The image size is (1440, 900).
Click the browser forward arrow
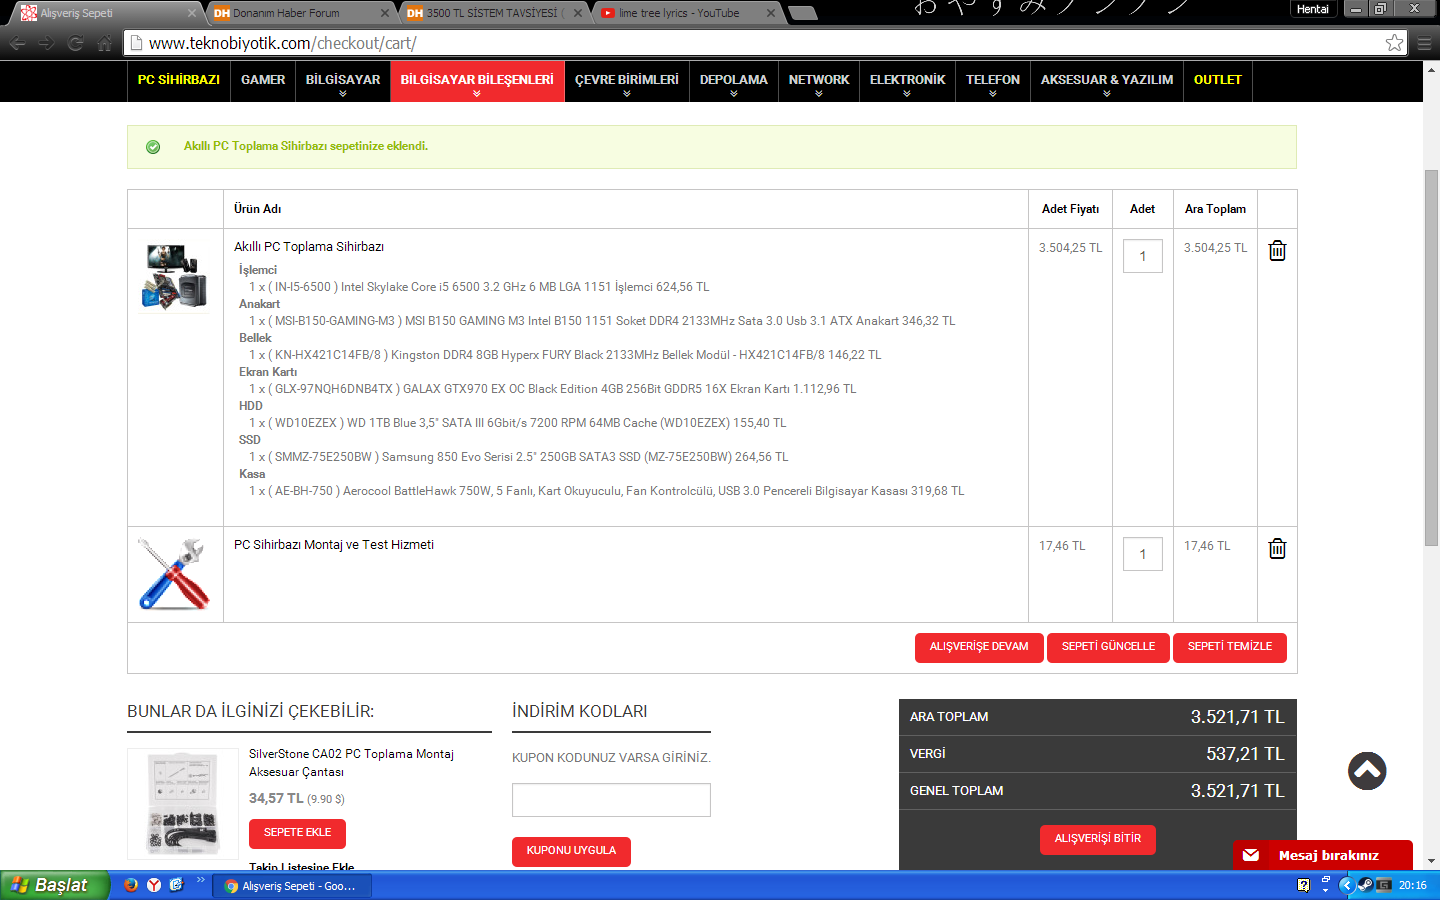46,43
